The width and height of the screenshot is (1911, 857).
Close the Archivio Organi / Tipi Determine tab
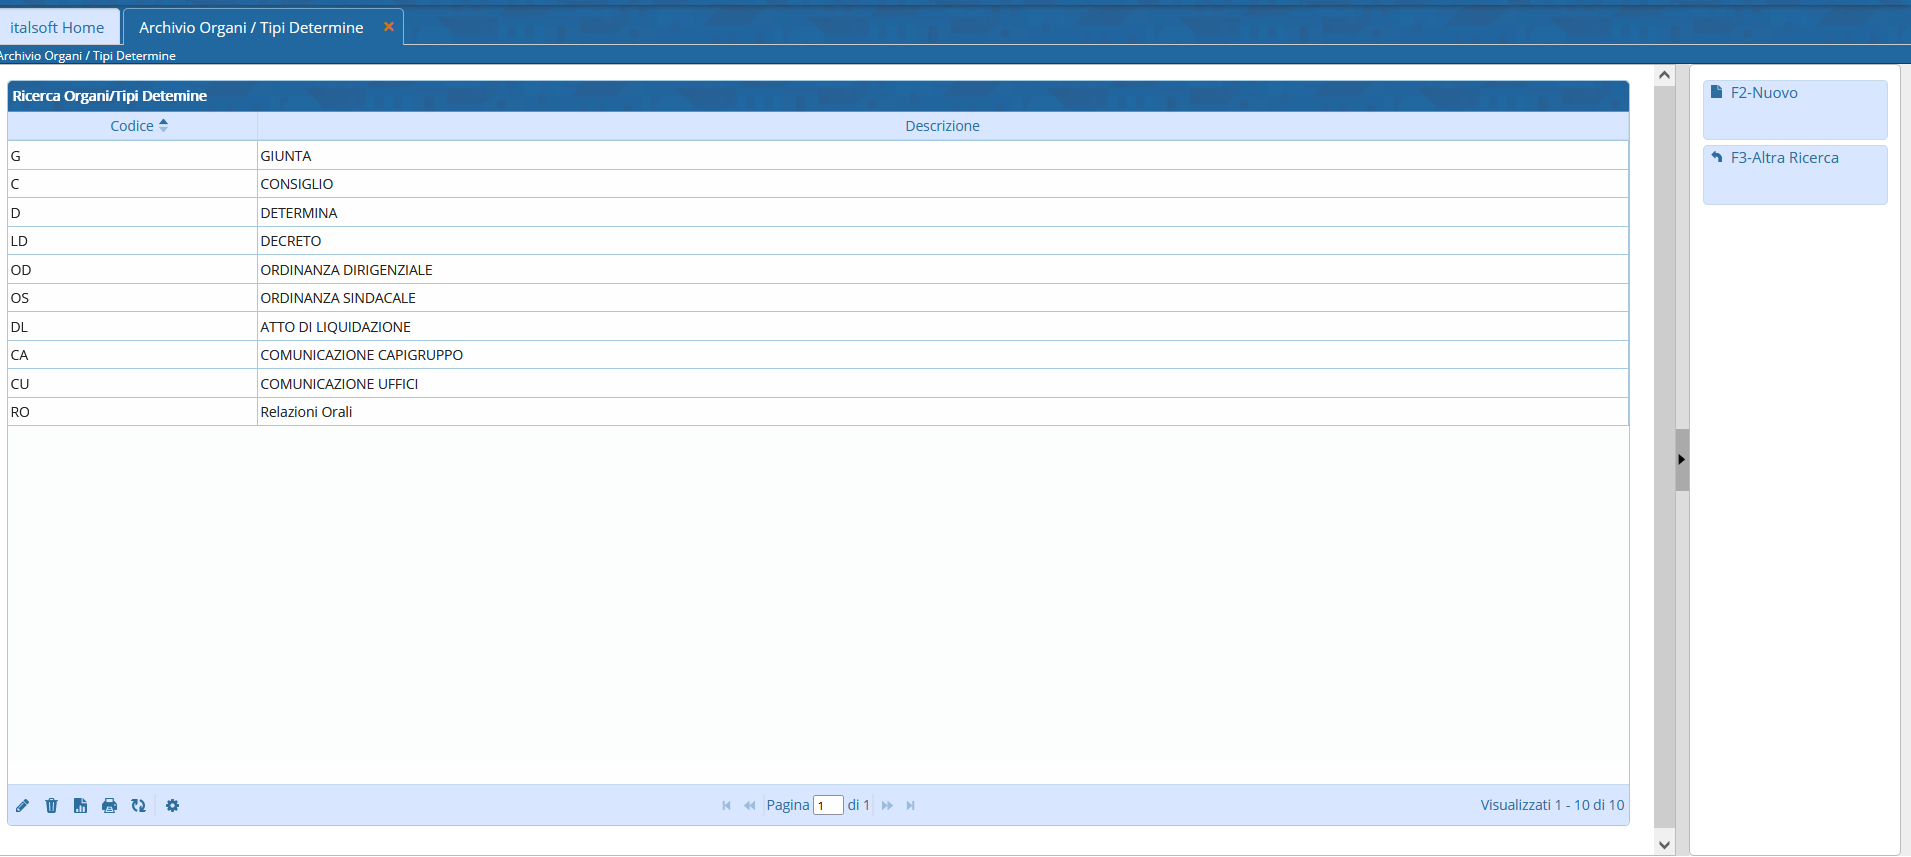coord(389,27)
